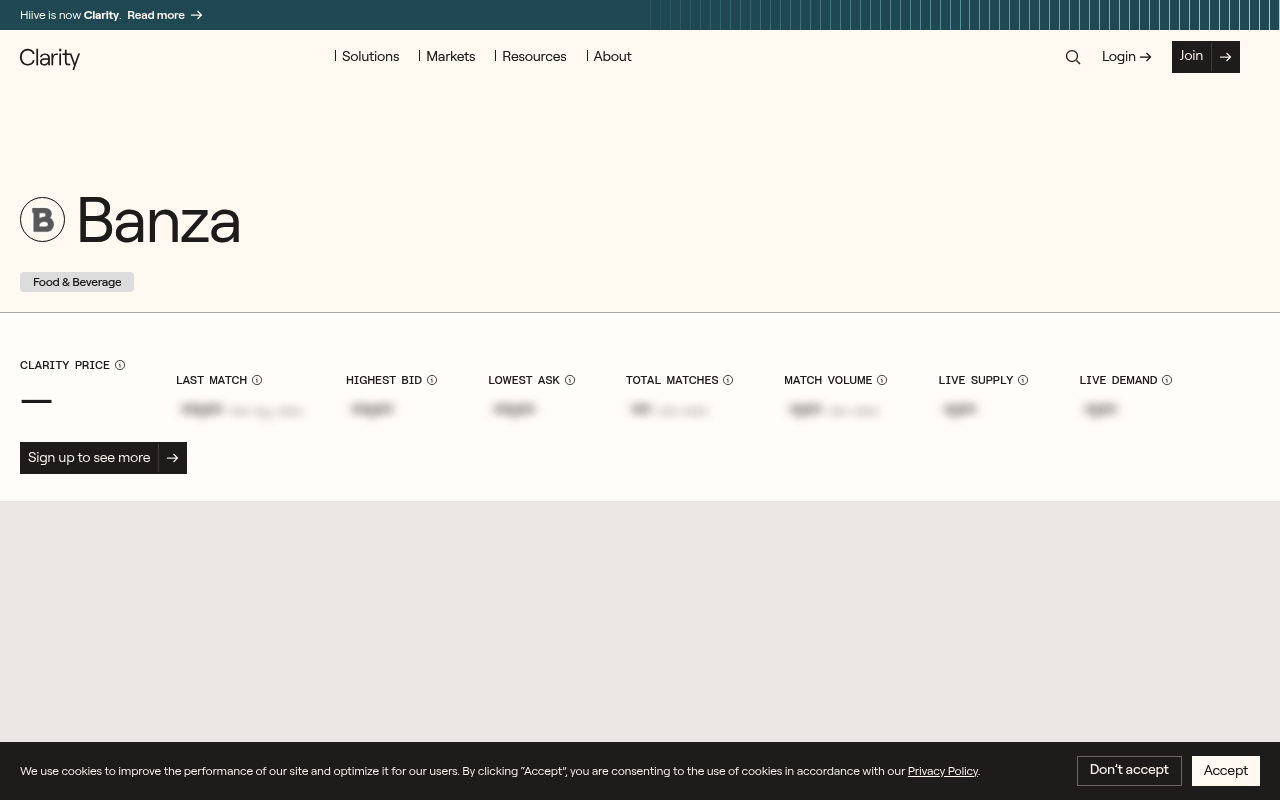This screenshot has height=800, width=1280.
Task: Click the LAST MATCH label
Action: pos(212,380)
